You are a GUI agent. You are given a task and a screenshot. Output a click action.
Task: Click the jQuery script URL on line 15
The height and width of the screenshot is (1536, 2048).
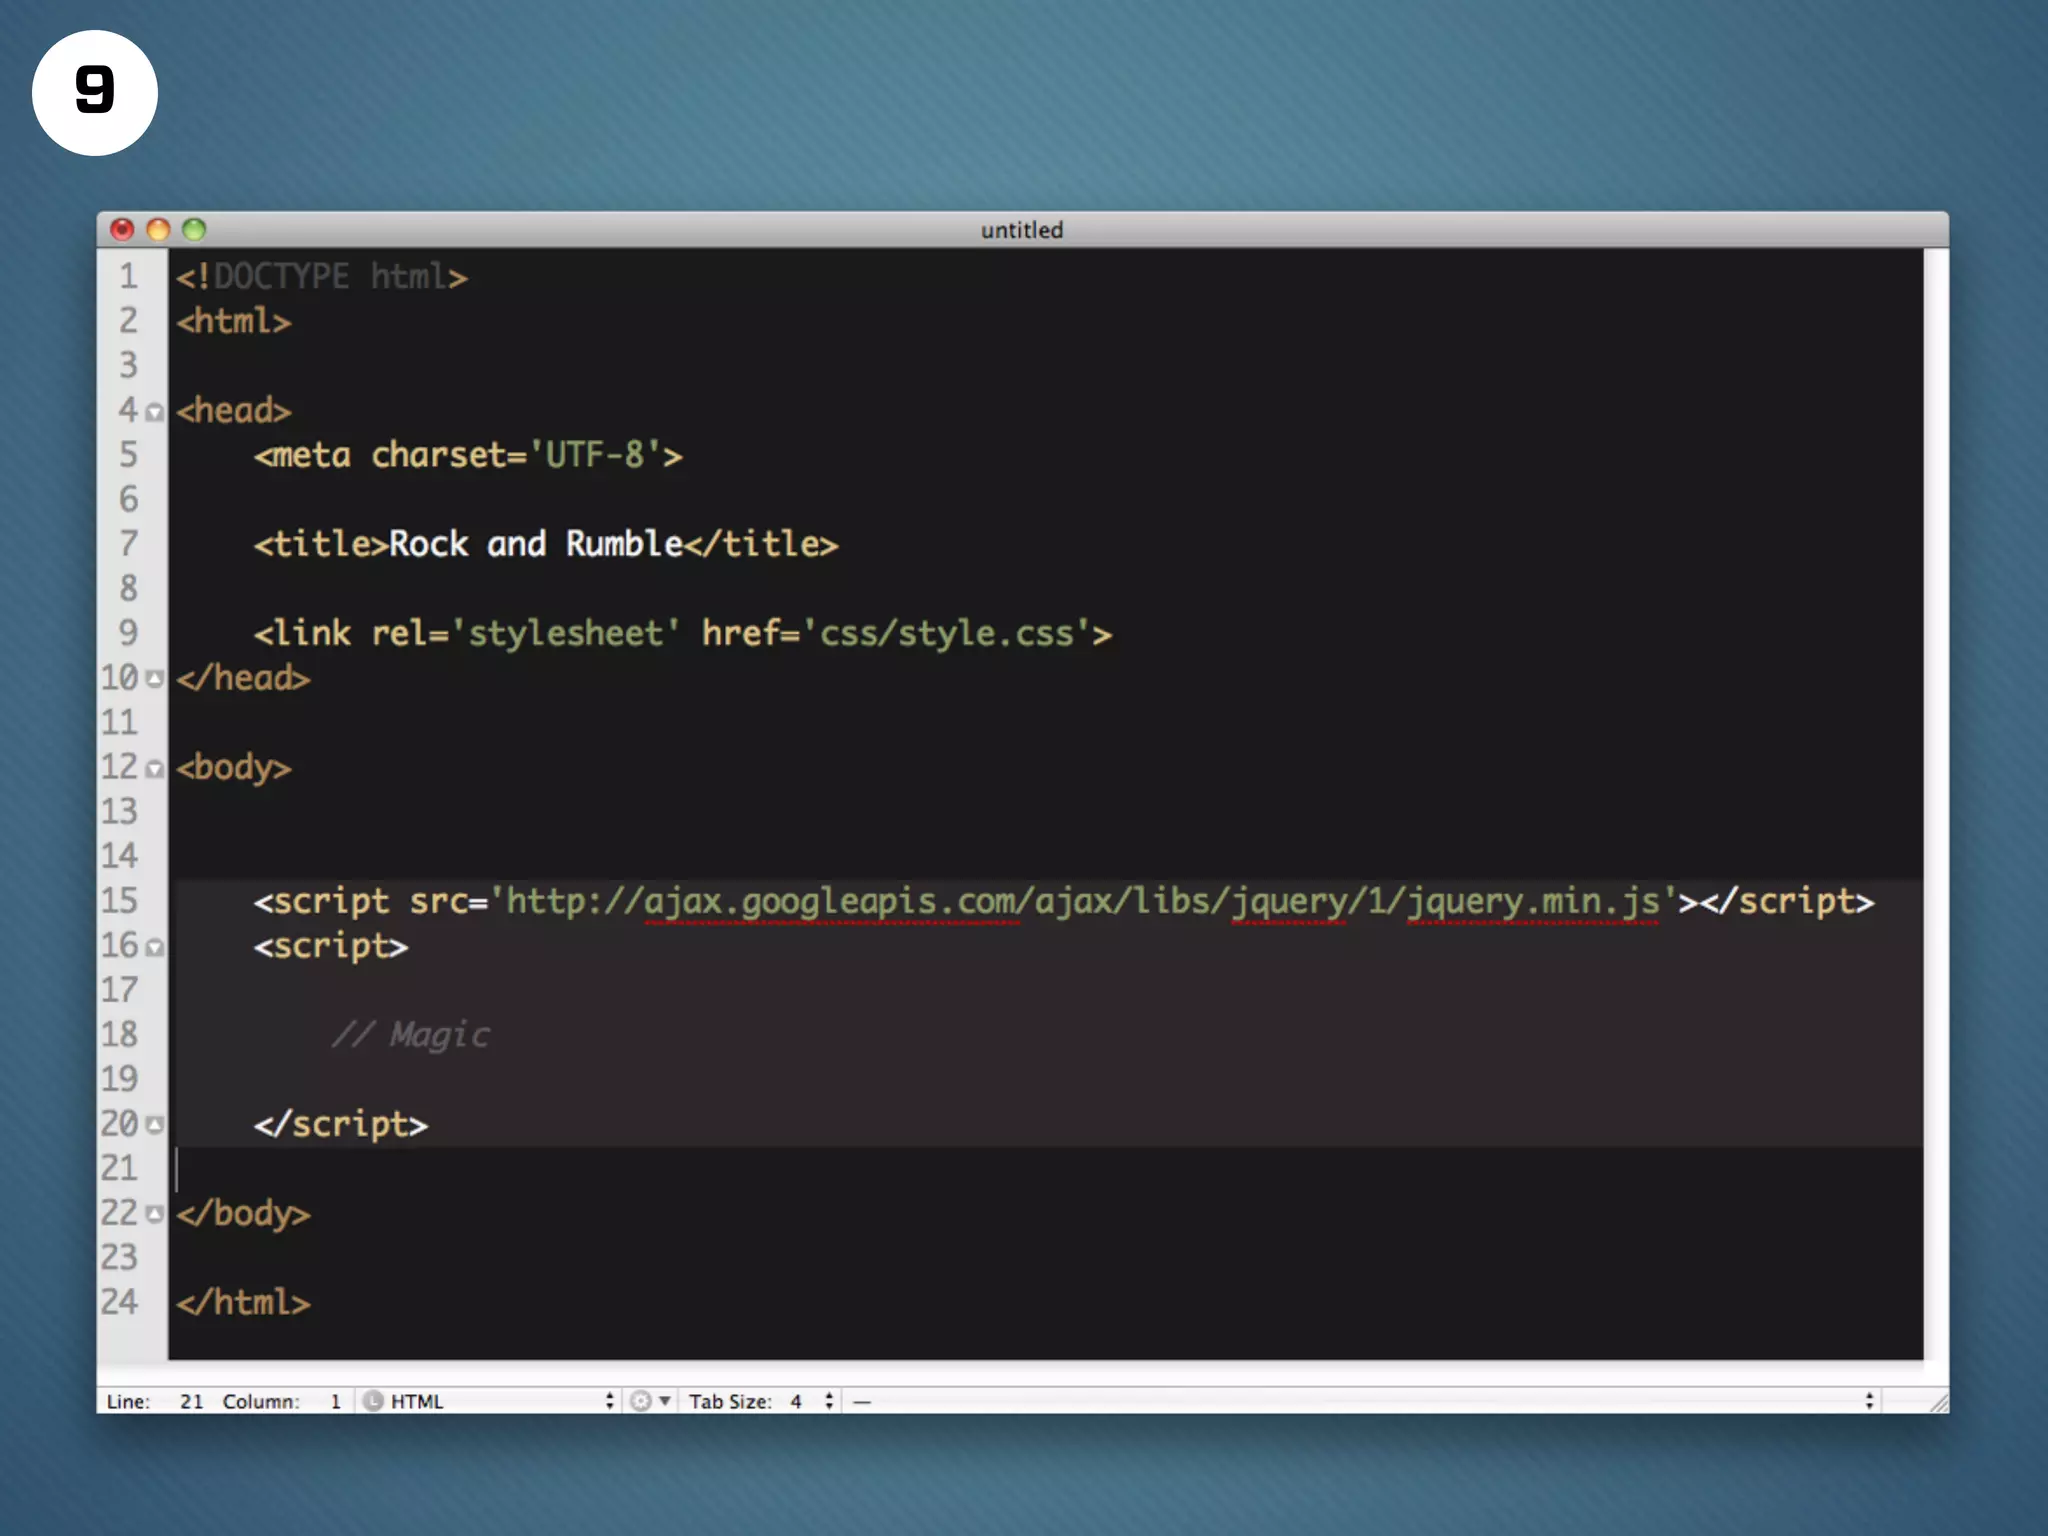[x=1082, y=901]
